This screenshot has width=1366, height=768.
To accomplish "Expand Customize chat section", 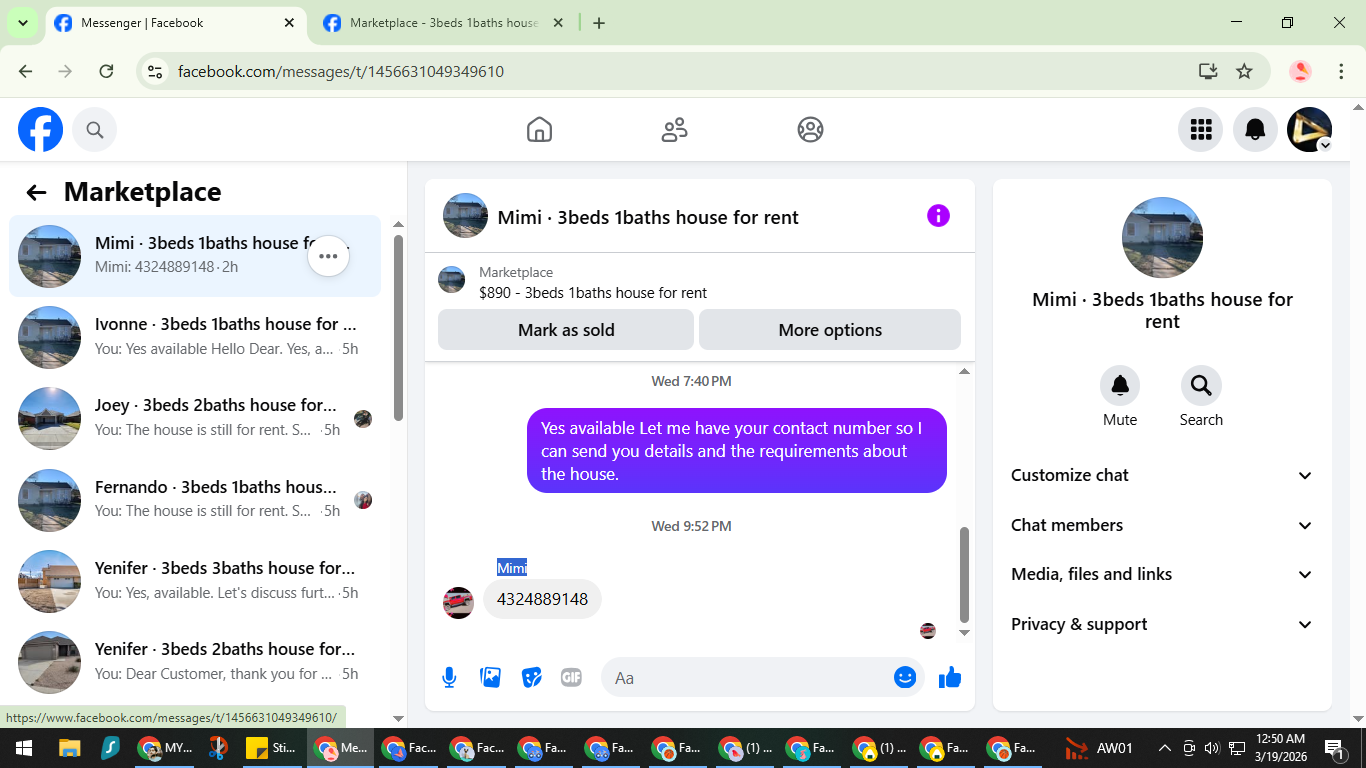I will click(x=1162, y=476).
